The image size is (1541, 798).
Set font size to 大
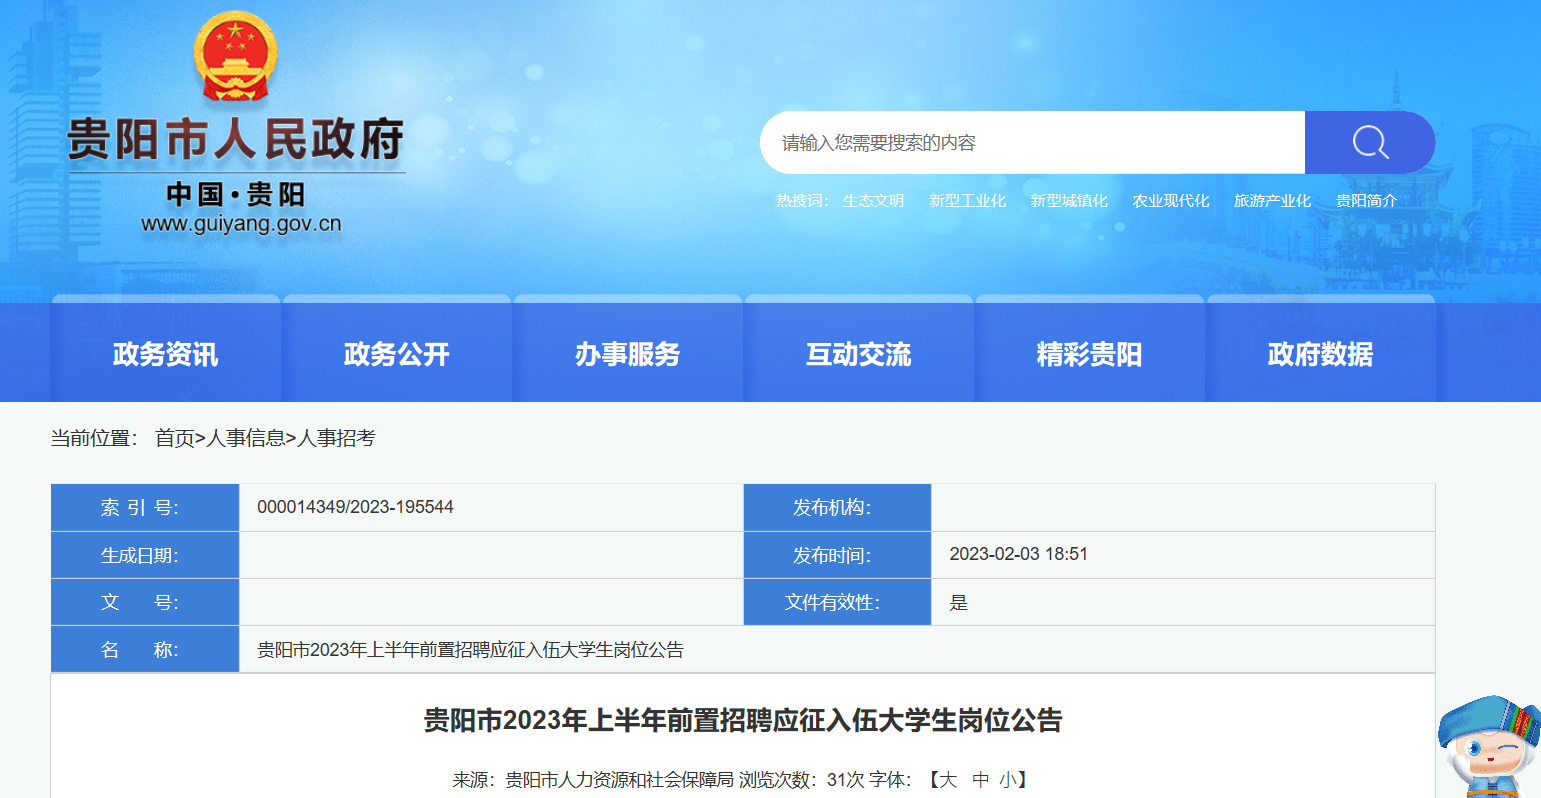point(948,779)
